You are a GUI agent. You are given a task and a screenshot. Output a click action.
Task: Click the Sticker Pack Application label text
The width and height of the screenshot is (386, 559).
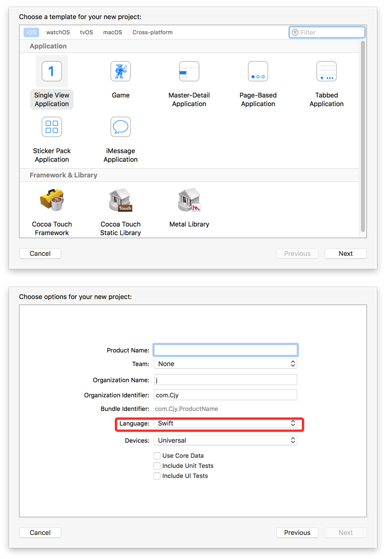(52, 155)
